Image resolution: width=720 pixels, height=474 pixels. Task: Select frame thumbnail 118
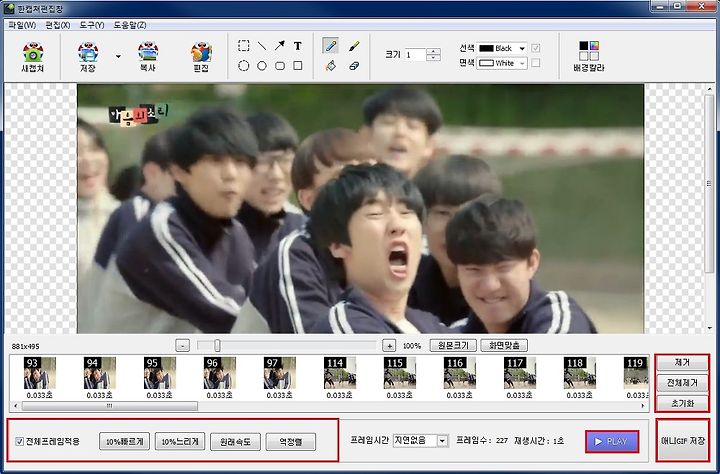[579, 373]
